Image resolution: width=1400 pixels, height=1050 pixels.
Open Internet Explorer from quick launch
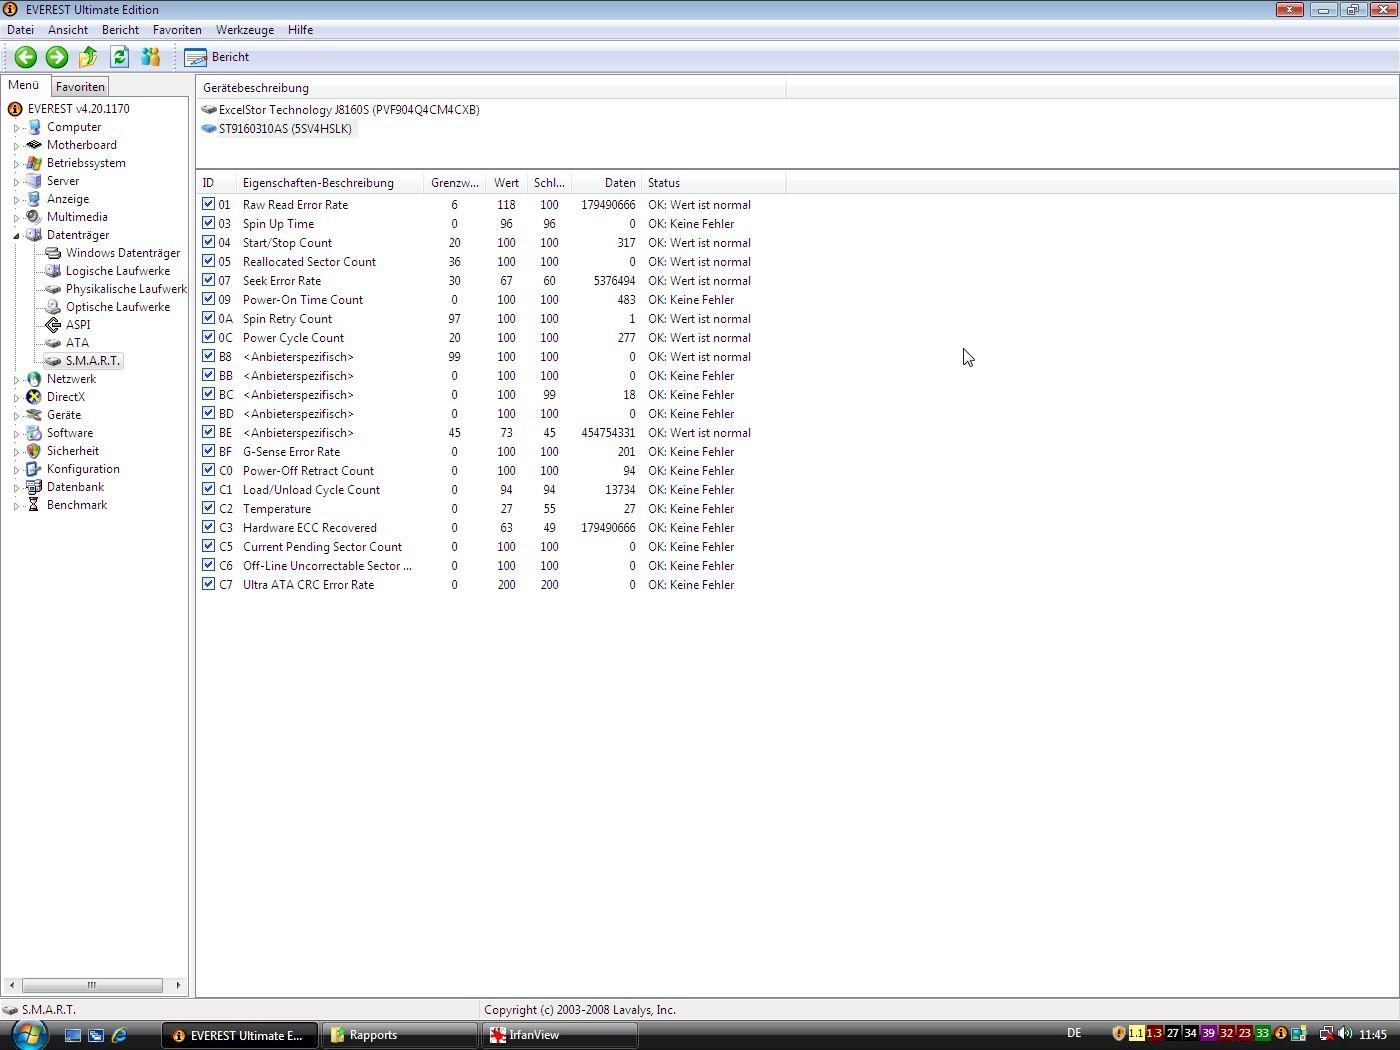pos(119,1035)
